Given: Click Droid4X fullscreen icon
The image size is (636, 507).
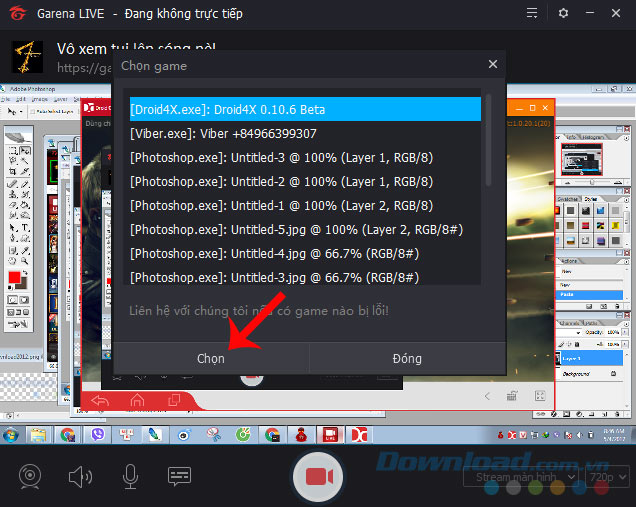Looking at the screenshot, I should tap(540, 395).
